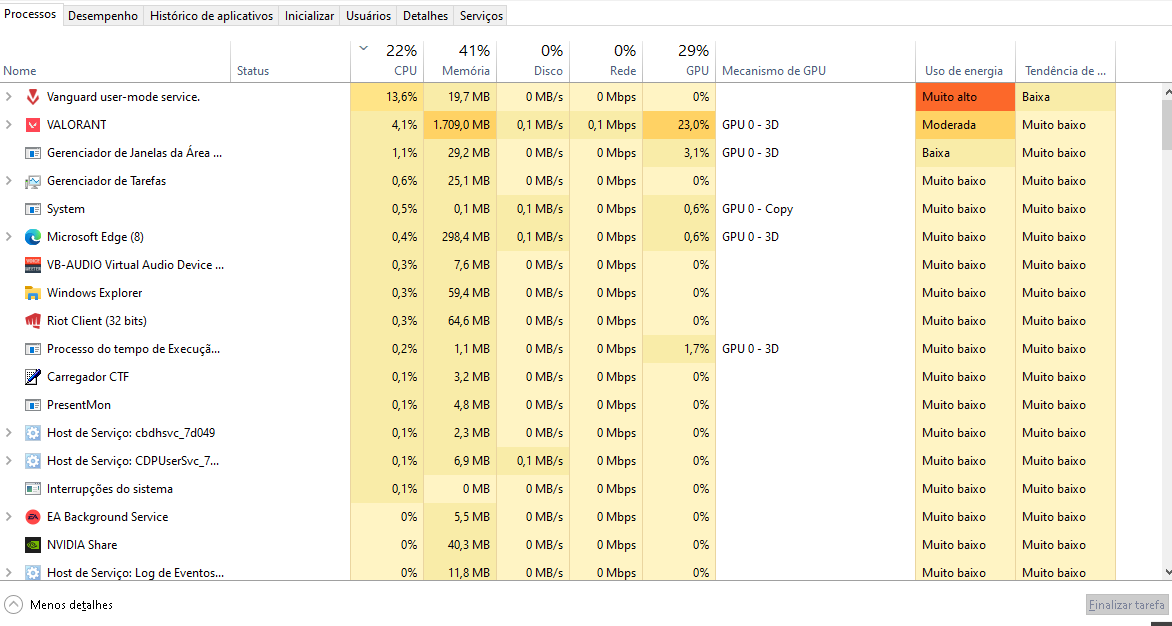
Task: Expand the Vanguard user-mode service row
Action: click(9, 97)
